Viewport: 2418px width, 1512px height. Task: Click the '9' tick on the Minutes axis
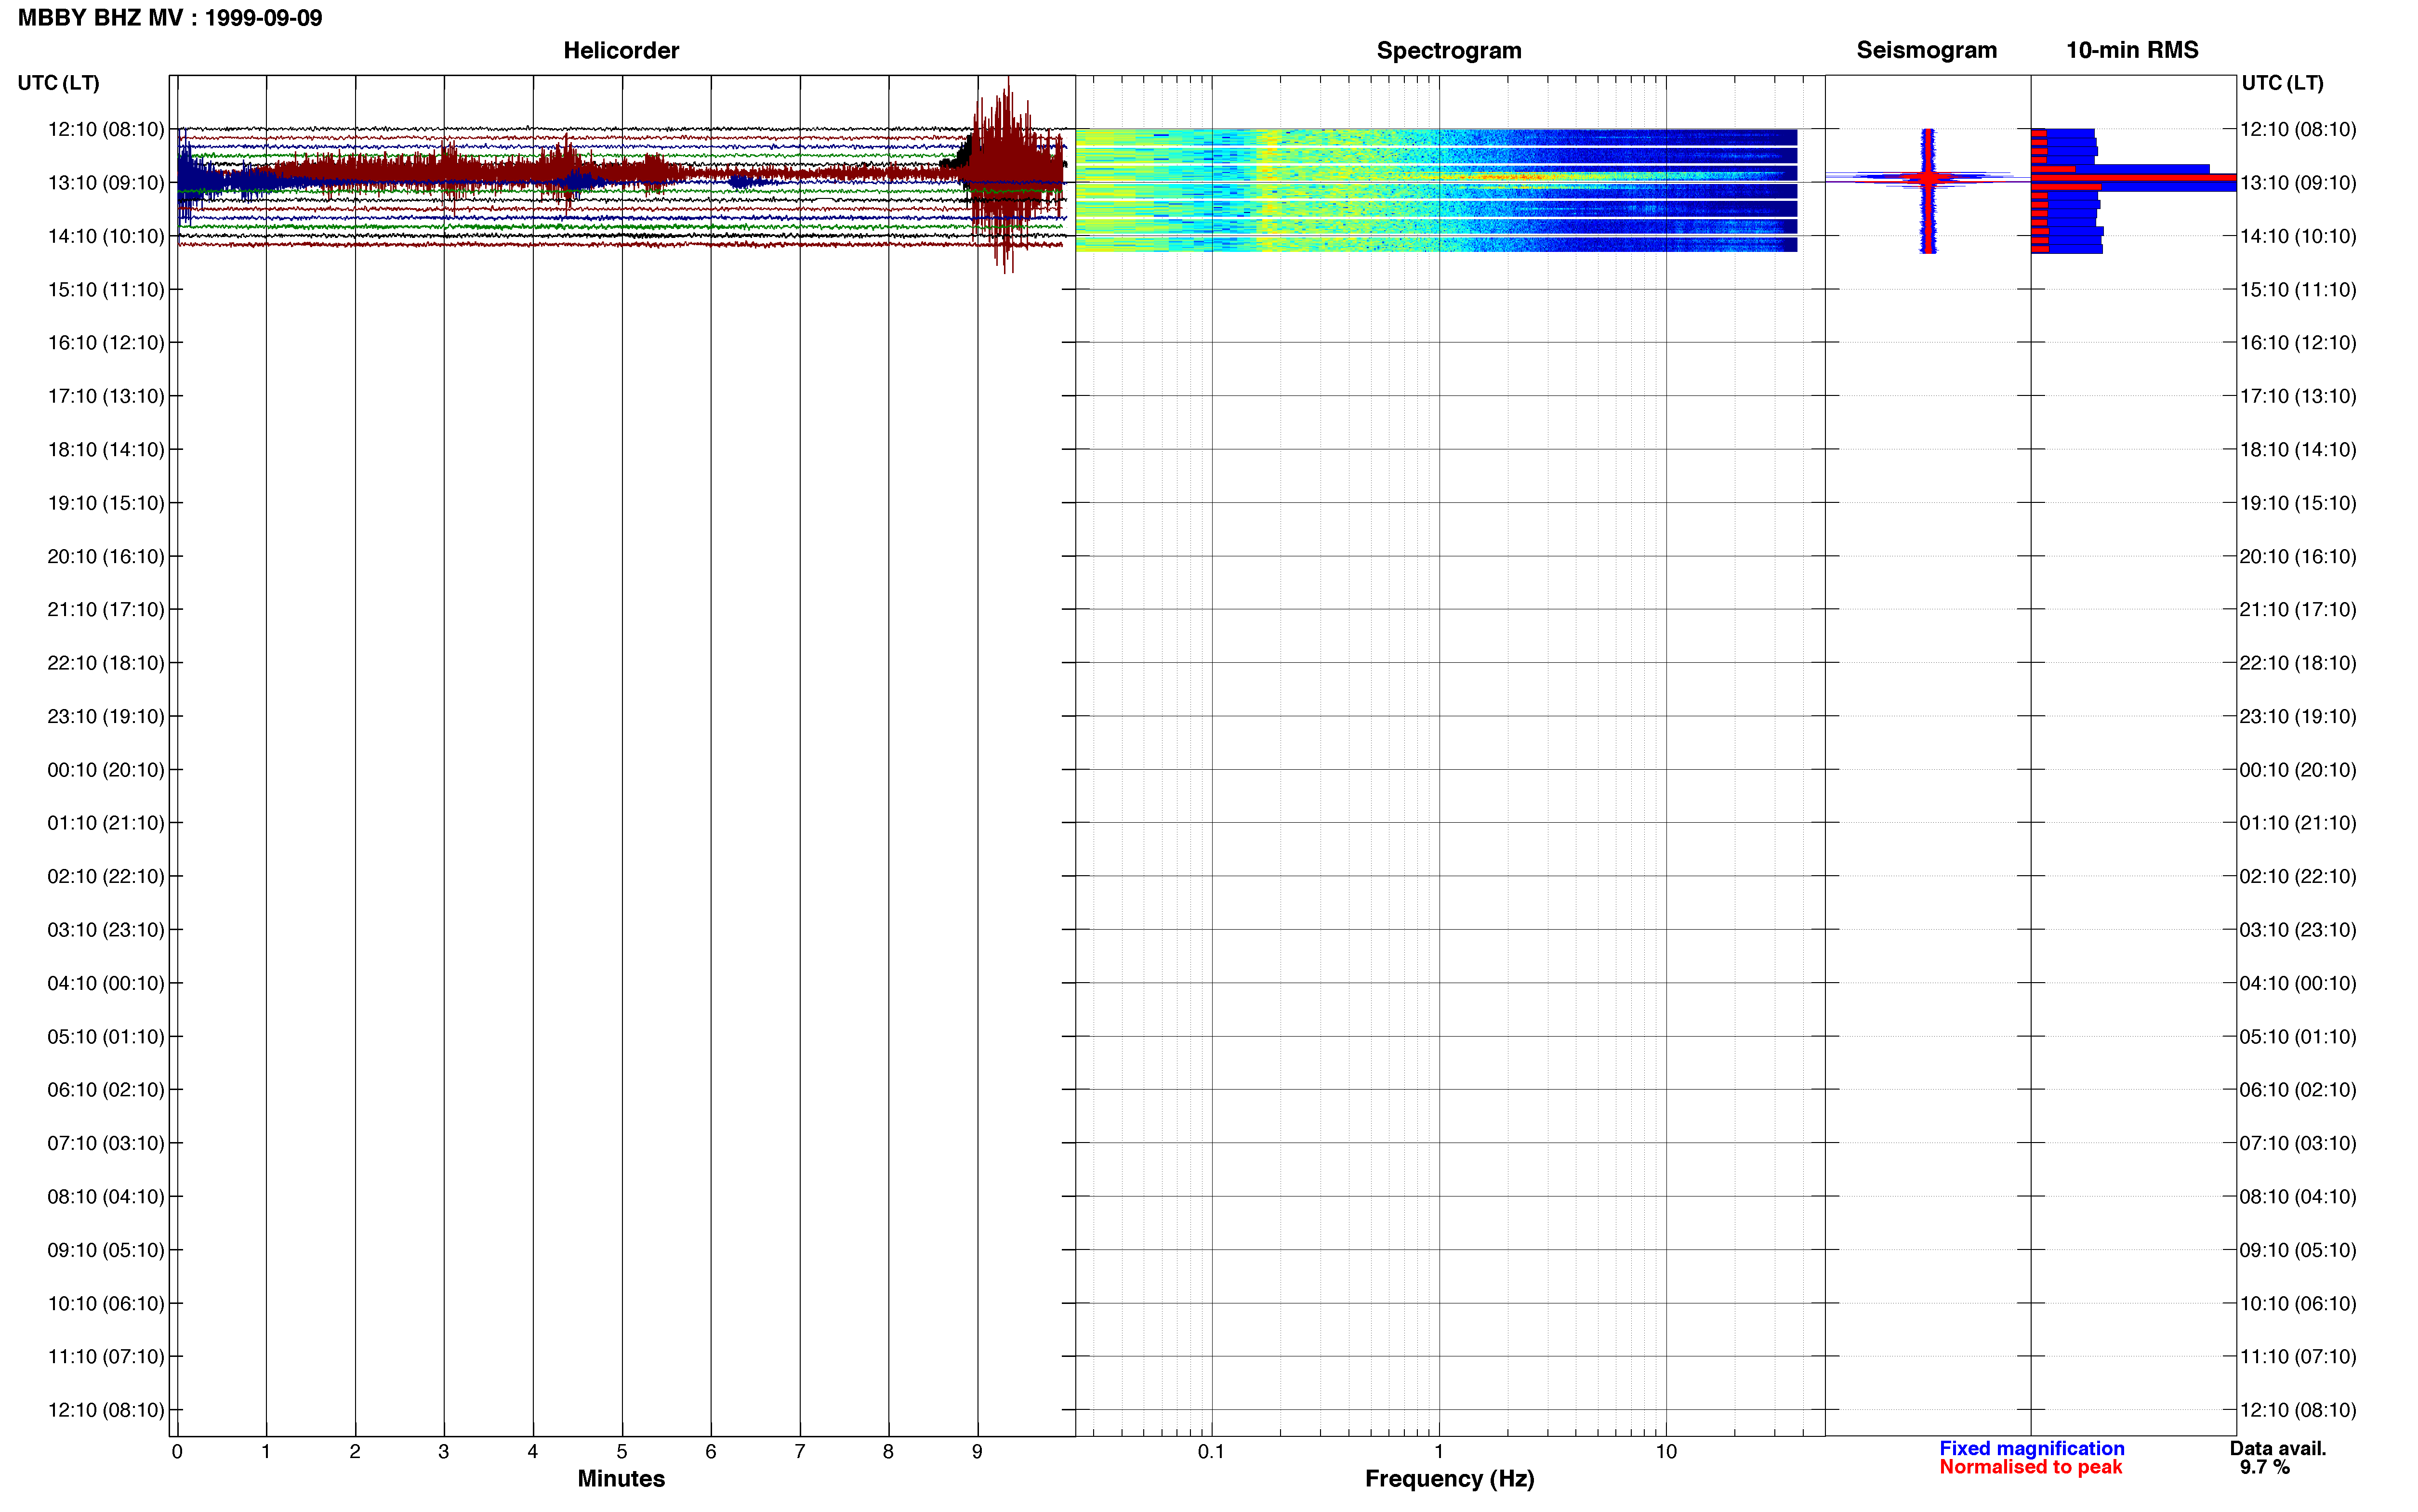click(977, 1452)
